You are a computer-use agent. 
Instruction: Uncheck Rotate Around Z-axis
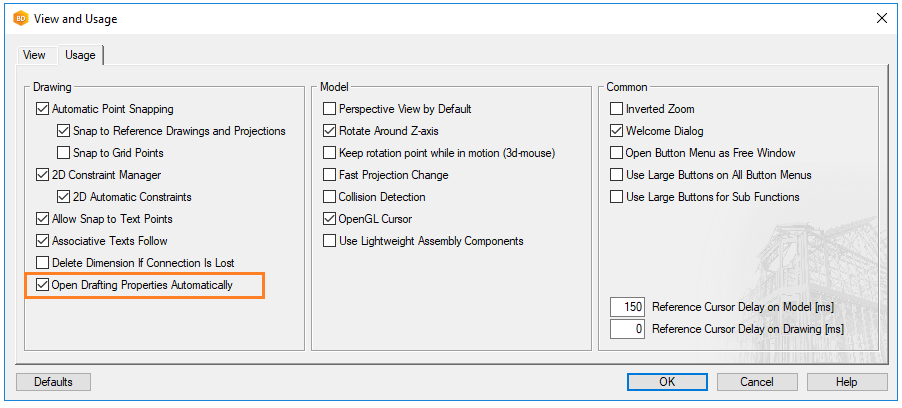coord(330,131)
